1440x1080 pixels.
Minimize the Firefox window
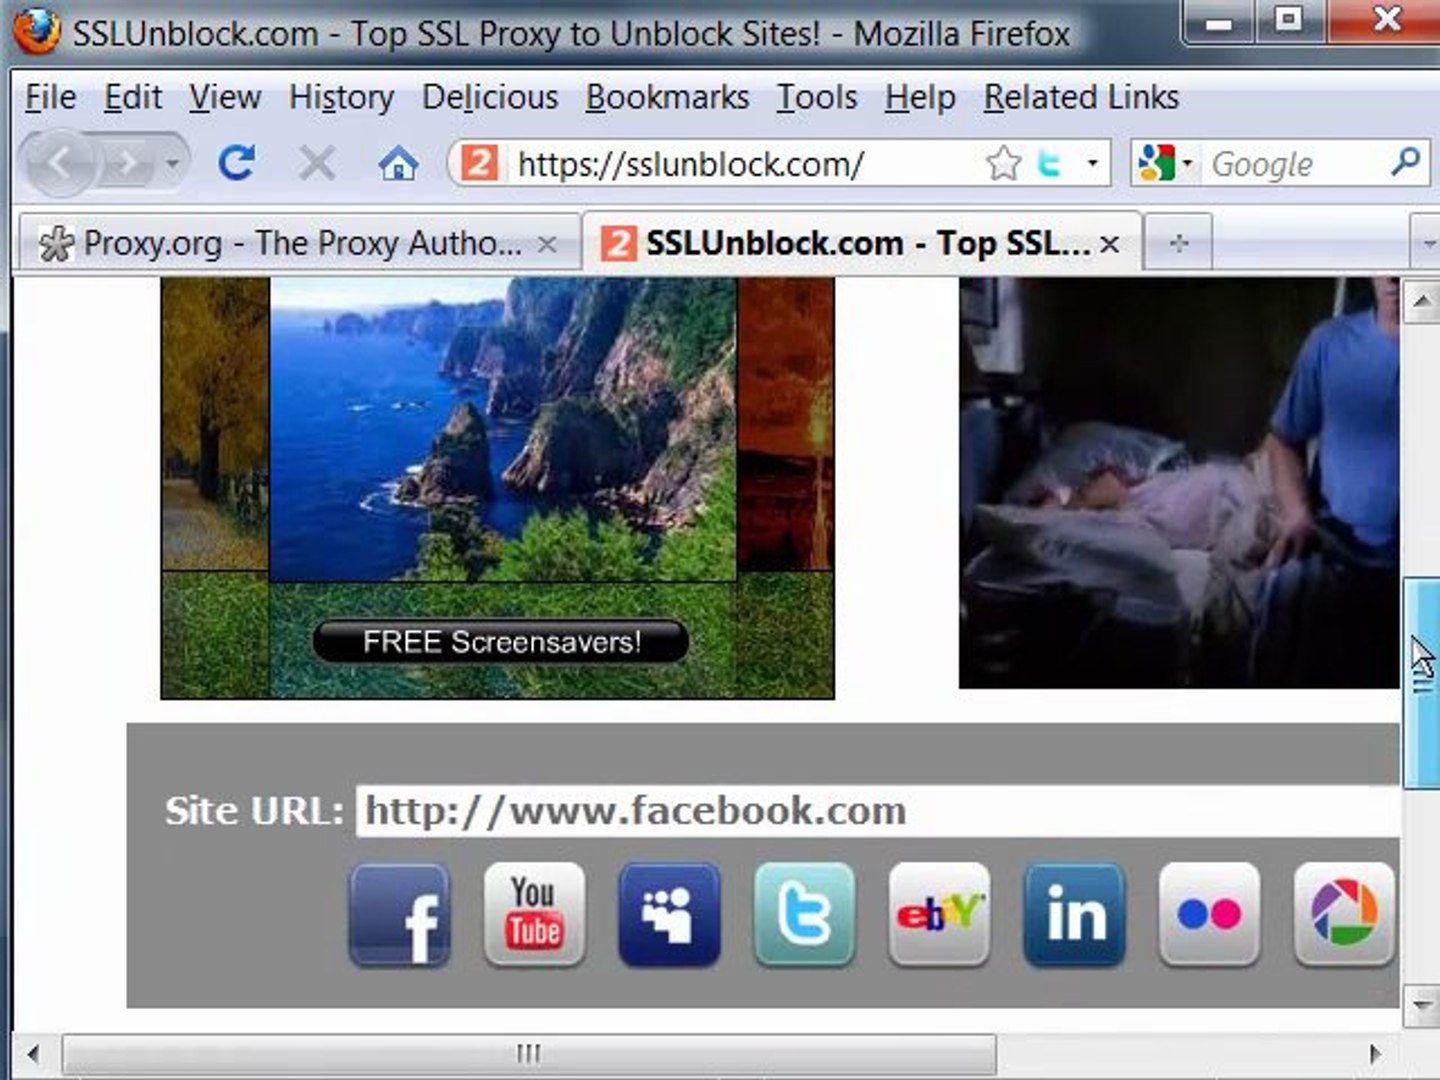[1219, 22]
